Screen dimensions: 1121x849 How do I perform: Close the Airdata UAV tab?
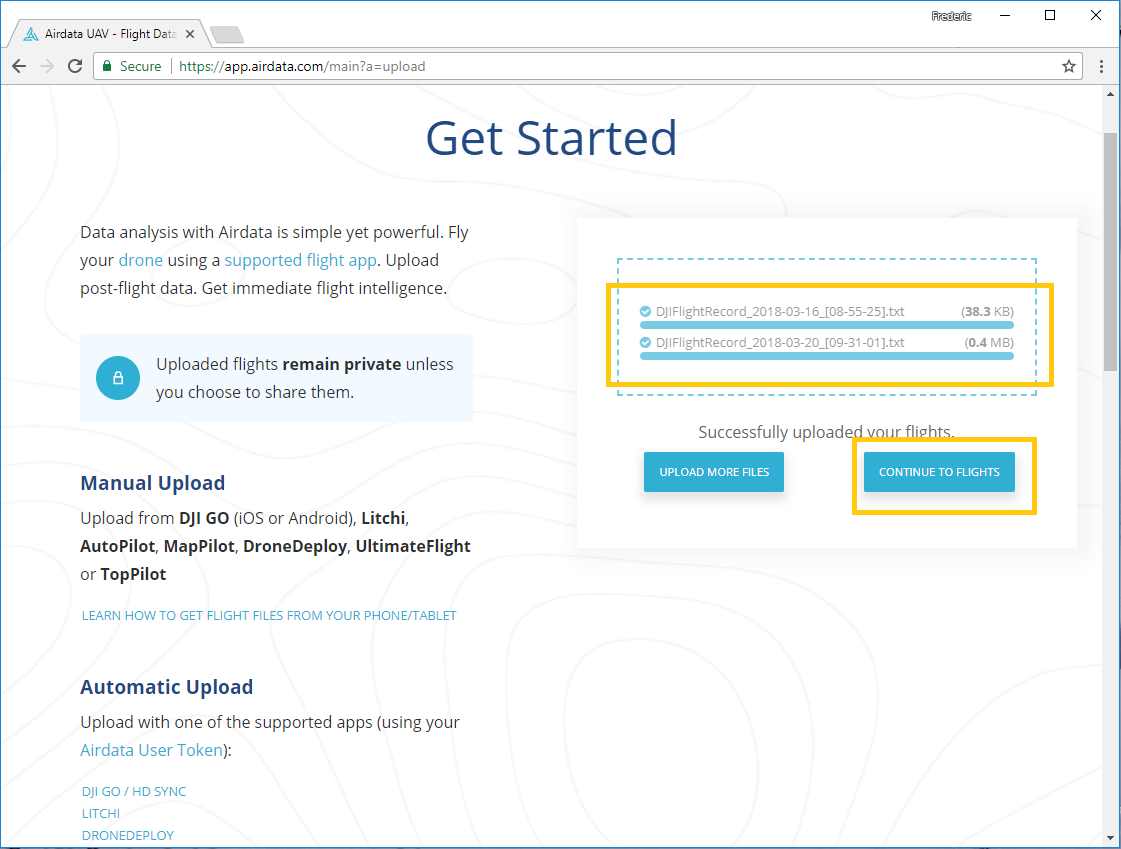(190, 34)
